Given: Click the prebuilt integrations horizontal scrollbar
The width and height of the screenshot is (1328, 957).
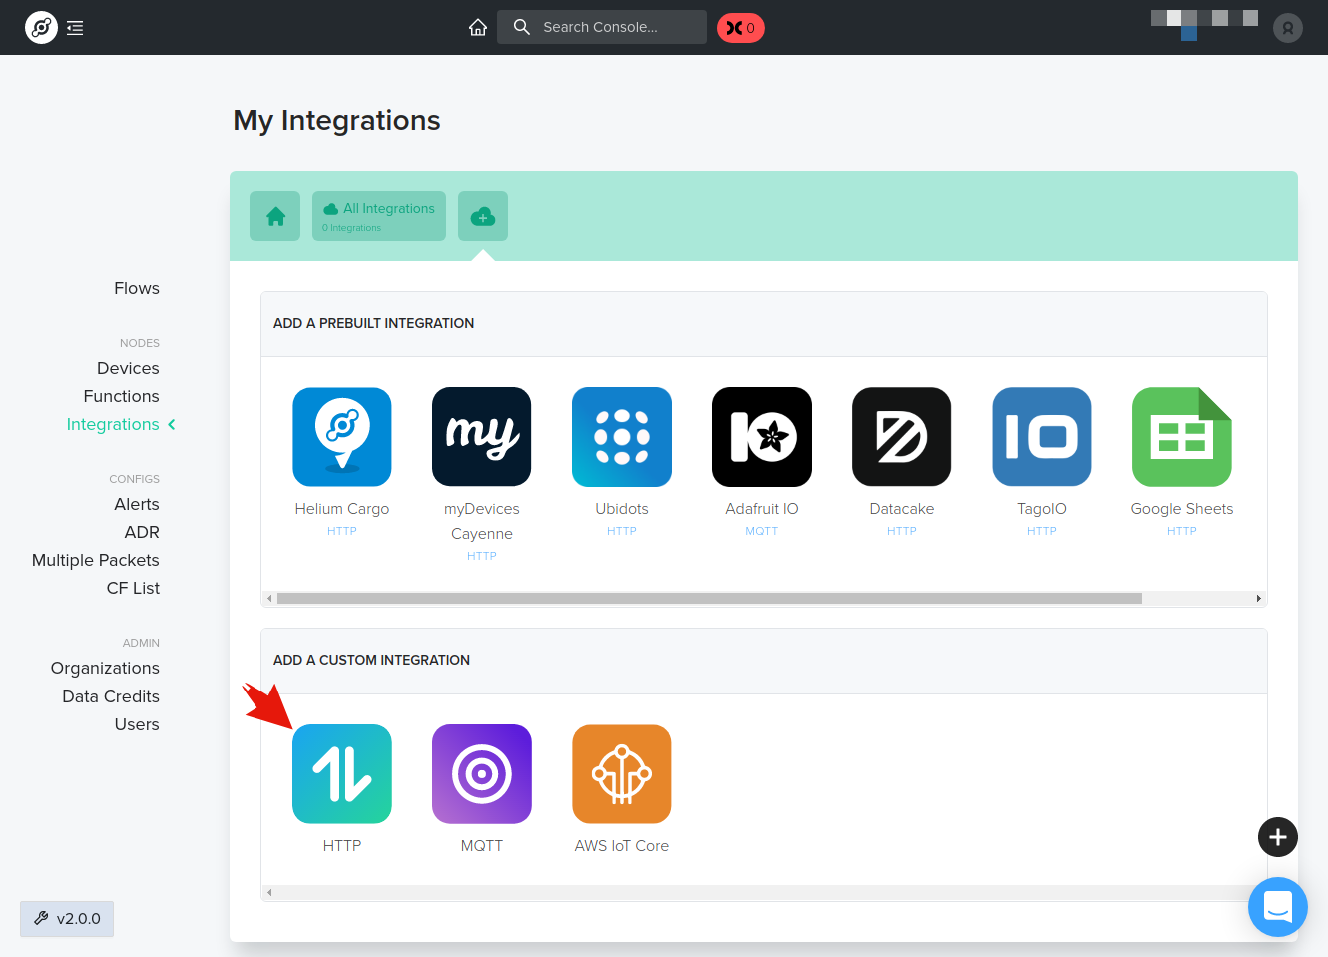Looking at the screenshot, I should (x=709, y=599).
